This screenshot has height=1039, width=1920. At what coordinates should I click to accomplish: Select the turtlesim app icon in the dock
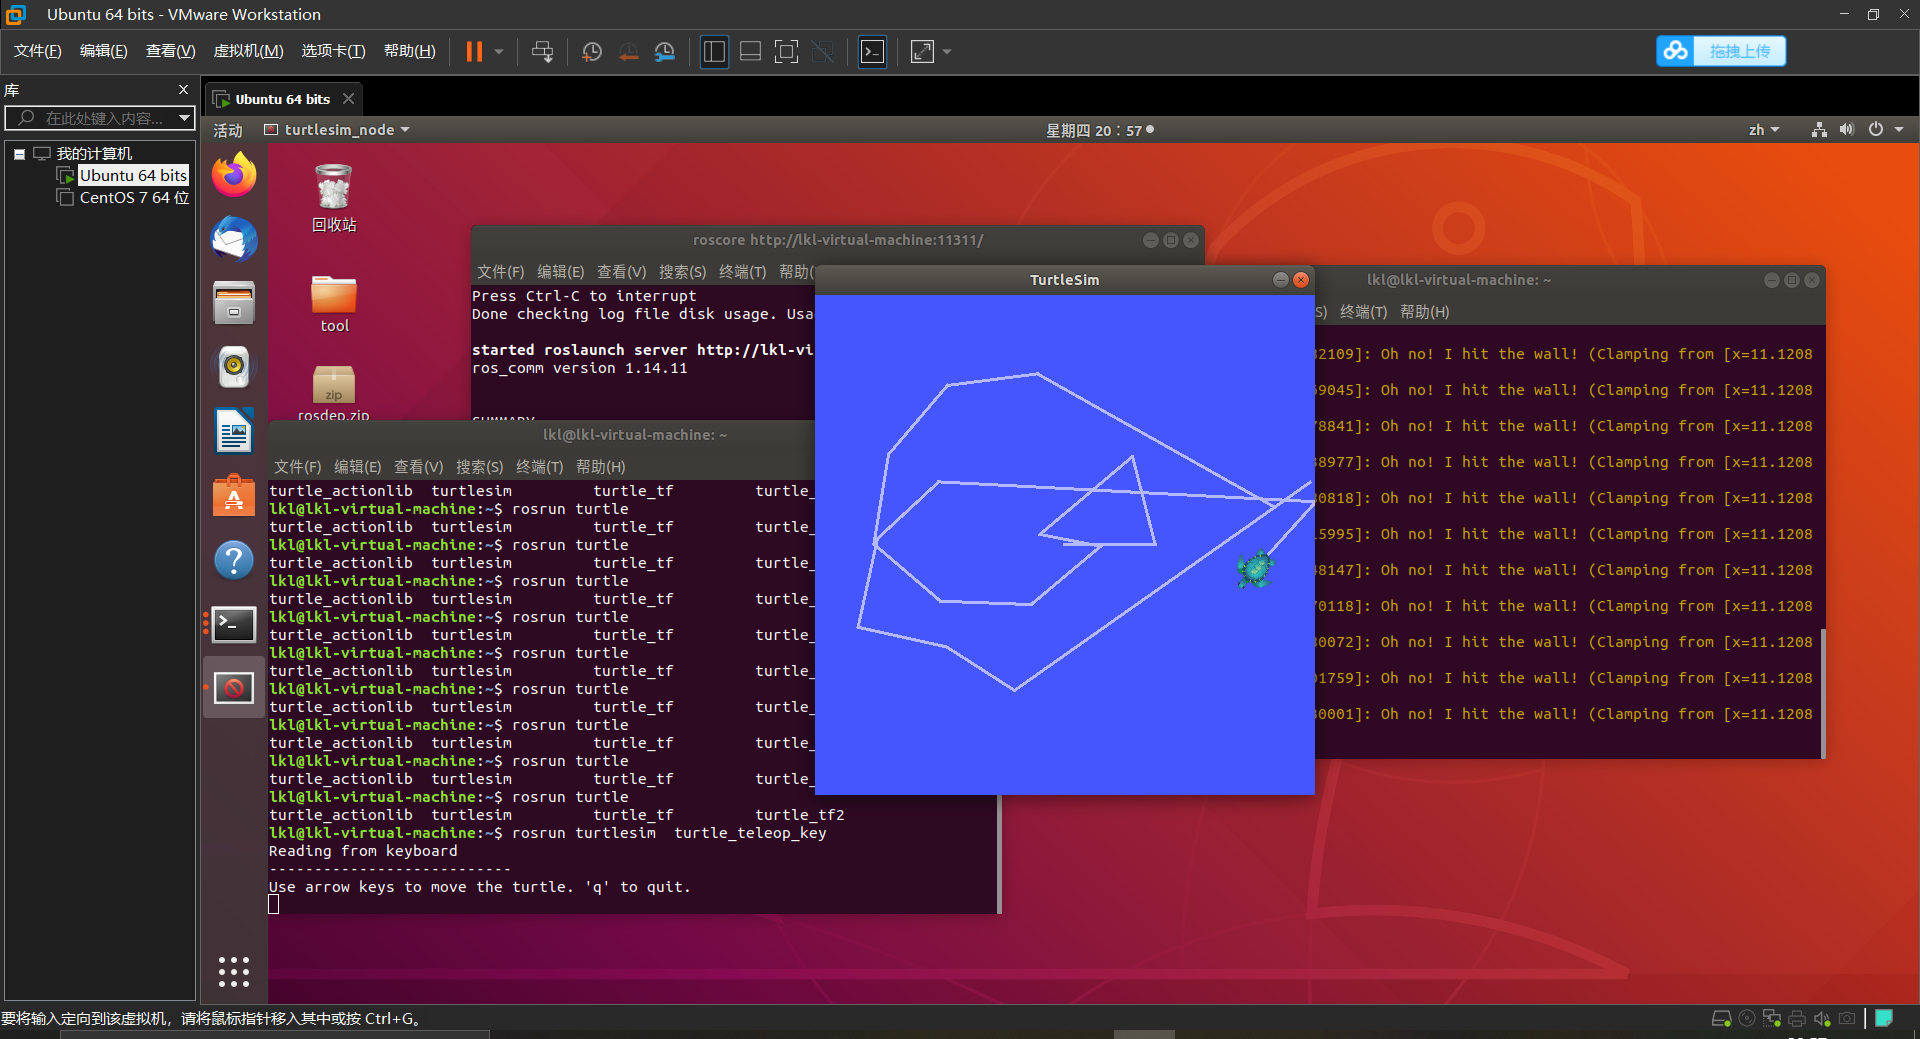[234, 688]
